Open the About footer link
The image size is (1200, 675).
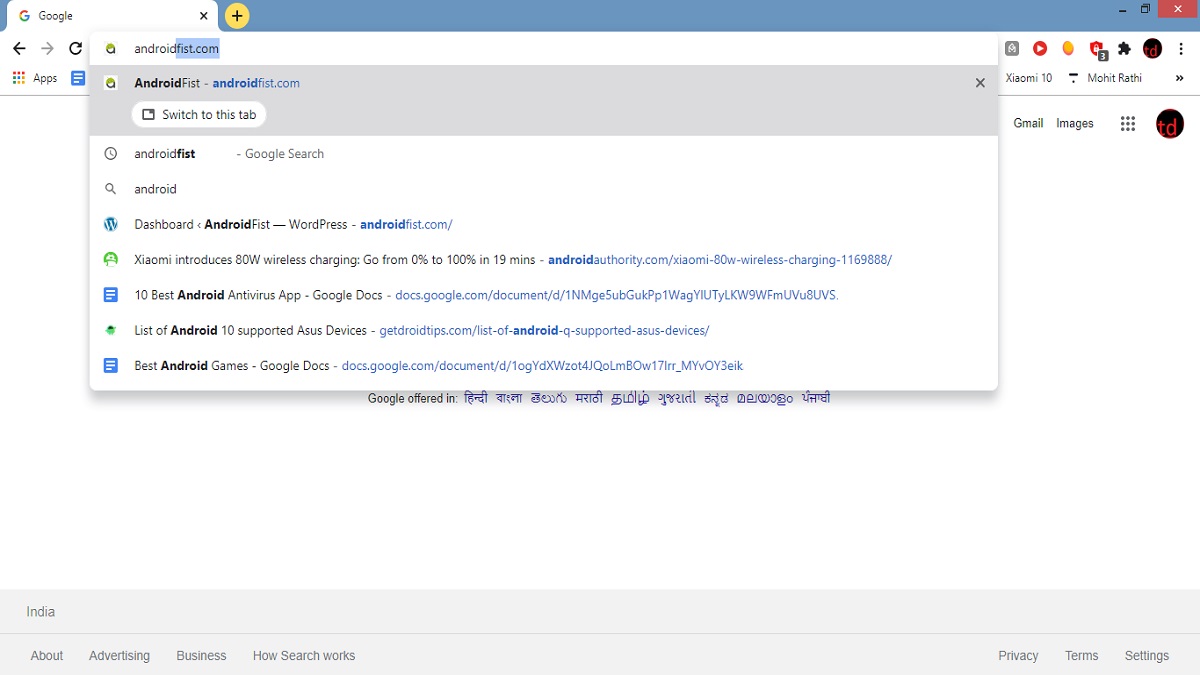tap(47, 656)
